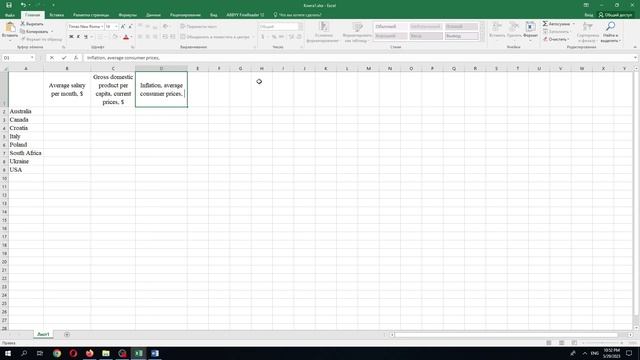The height and width of the screenshot is (360, 640).
Task: Select the Лист1 sheet tab
Action: coord(43,334)
